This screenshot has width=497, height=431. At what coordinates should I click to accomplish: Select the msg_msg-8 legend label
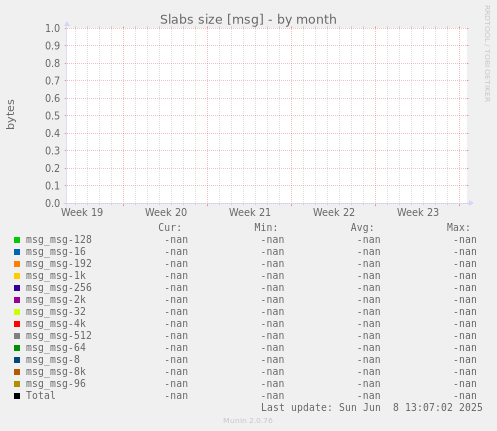(x=53, y=360)
